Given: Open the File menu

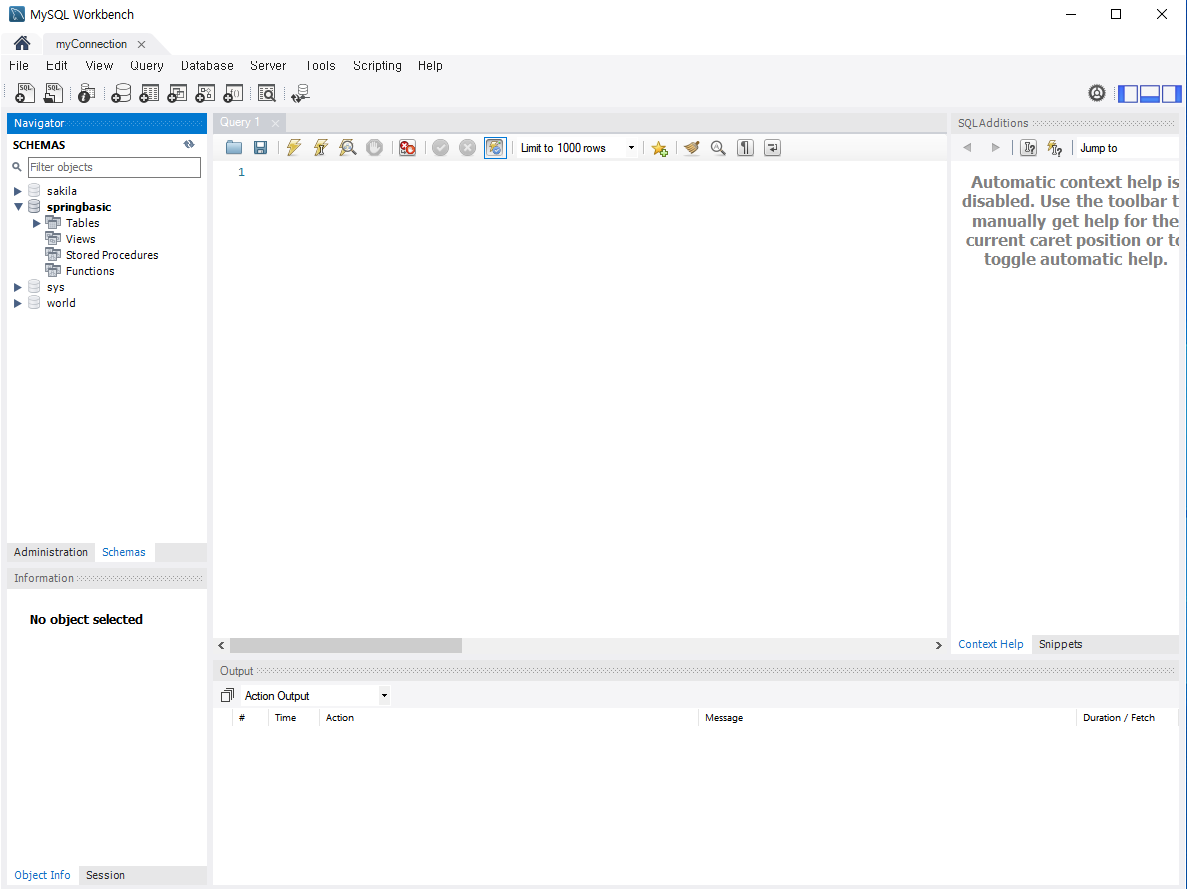Looking at the screenshot, I should coord(19,66).
